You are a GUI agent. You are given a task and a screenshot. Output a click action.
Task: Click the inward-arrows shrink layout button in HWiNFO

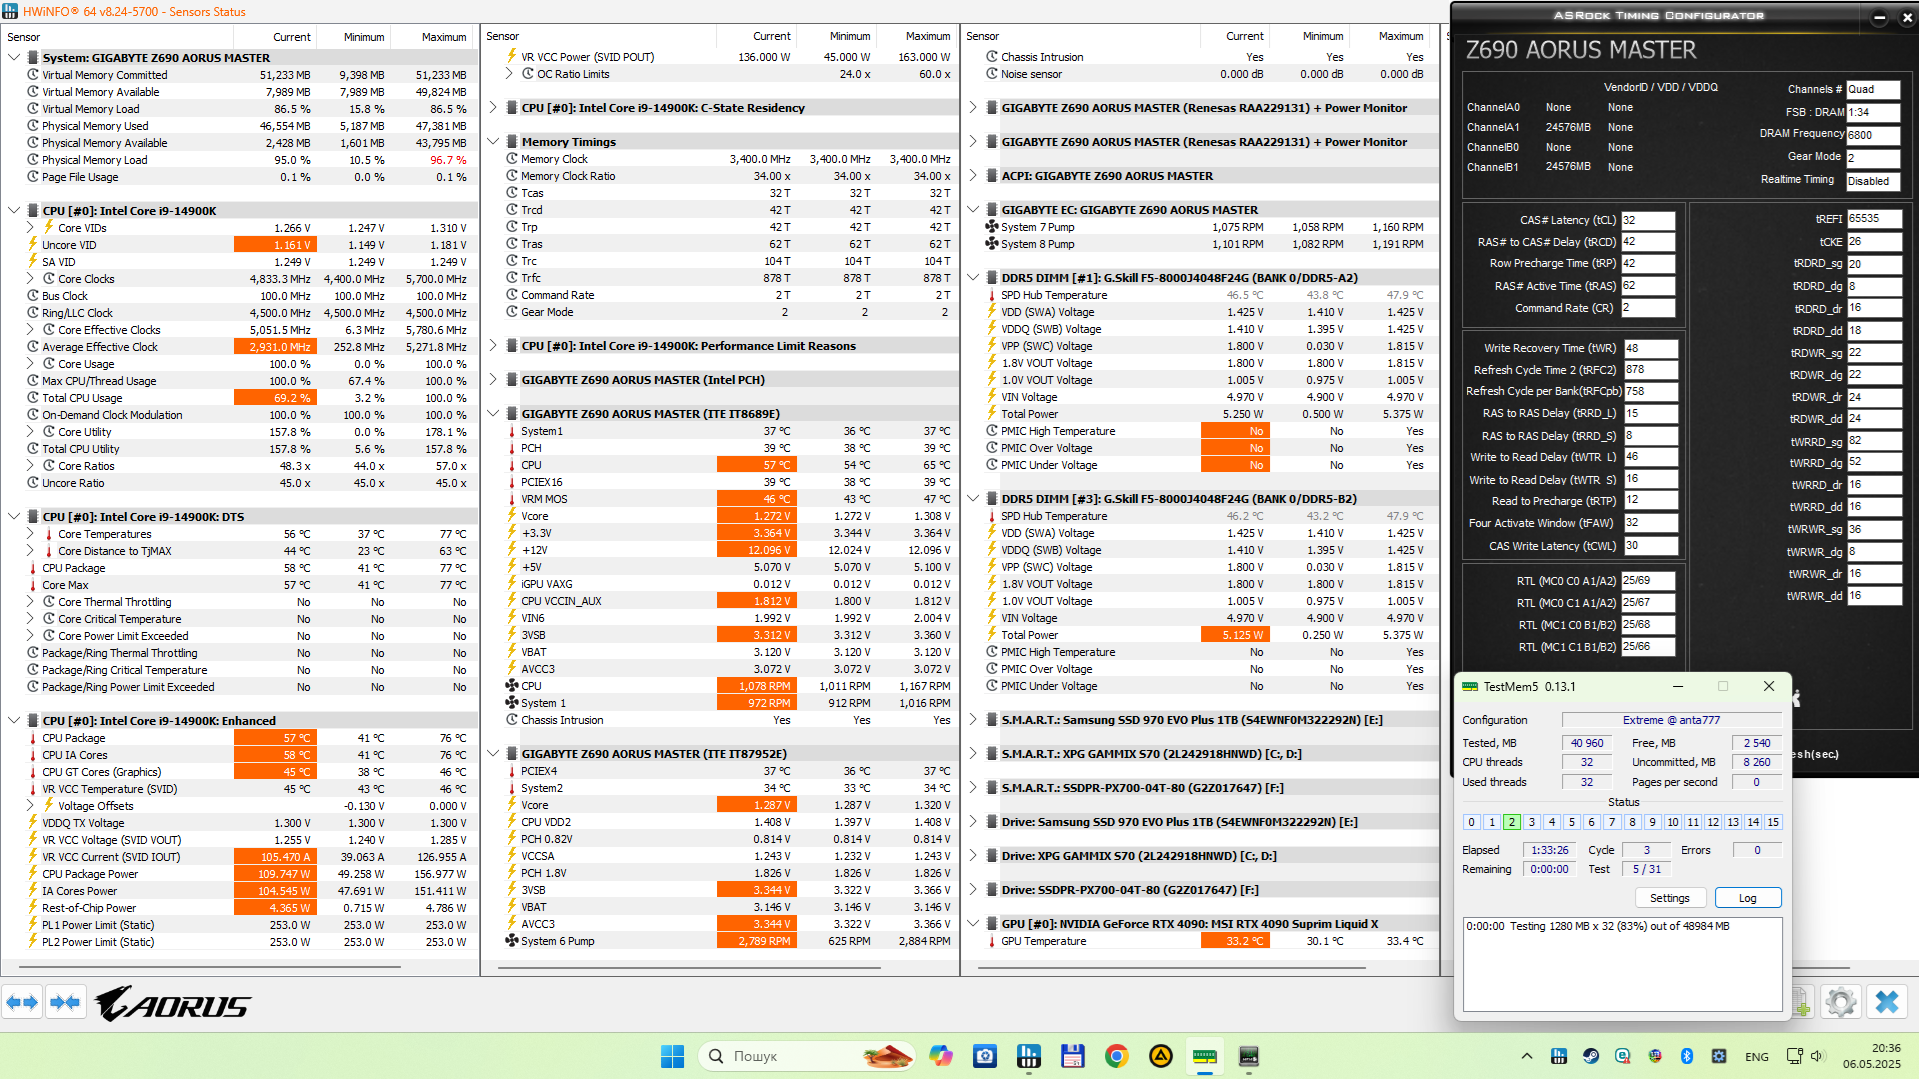[x=65, y=1002]
